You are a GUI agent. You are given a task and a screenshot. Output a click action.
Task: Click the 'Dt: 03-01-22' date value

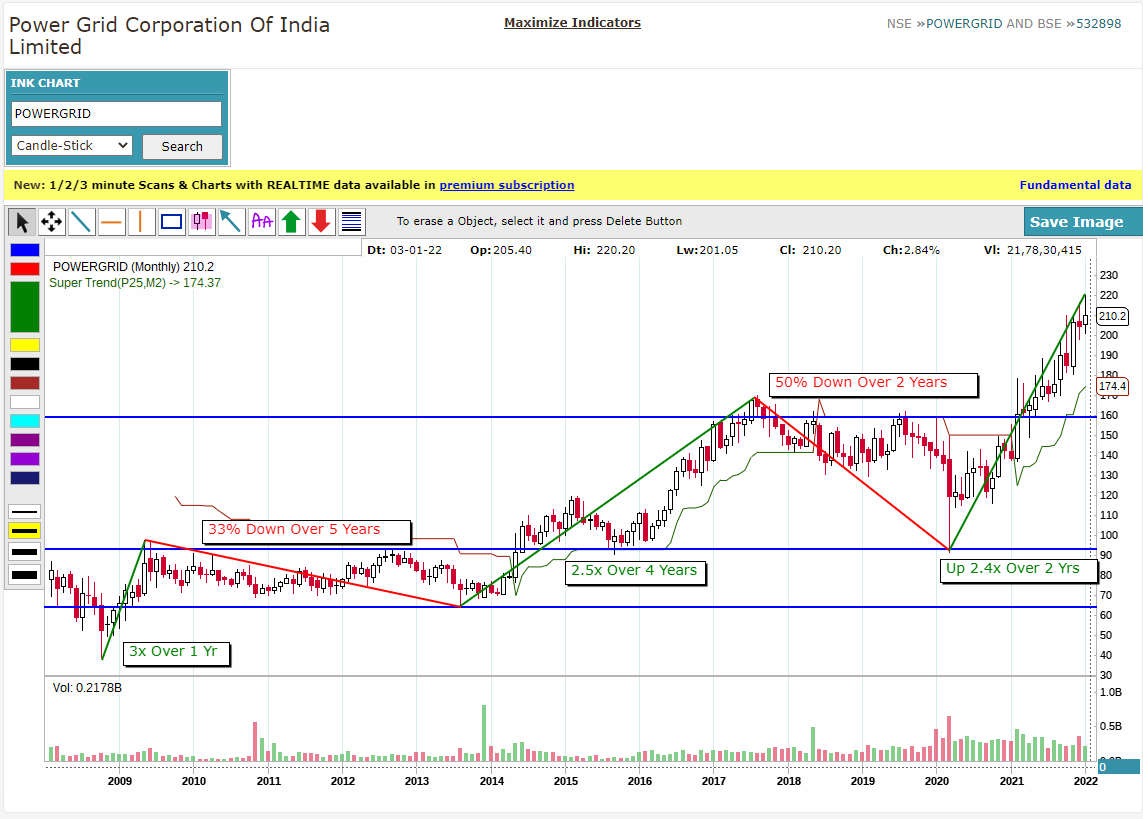(405, 250)
